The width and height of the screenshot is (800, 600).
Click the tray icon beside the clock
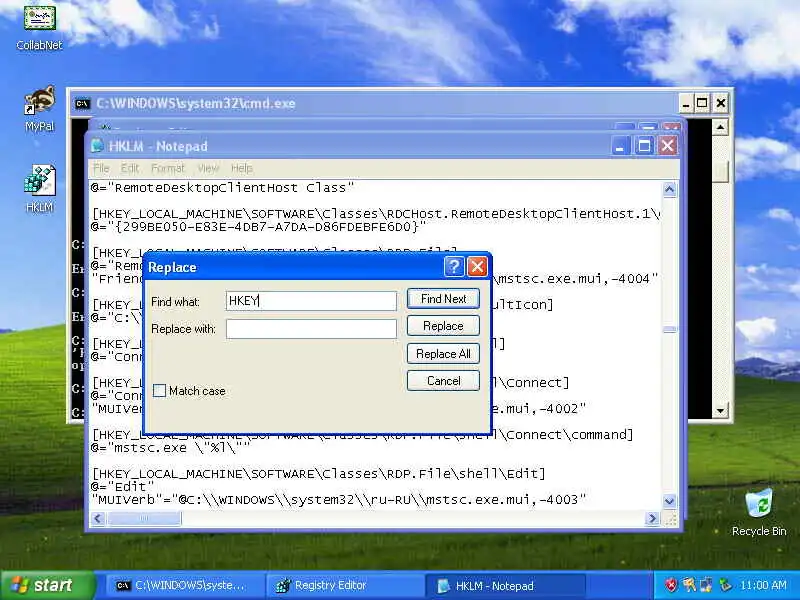pyautogui.click(x=724, y=585)
